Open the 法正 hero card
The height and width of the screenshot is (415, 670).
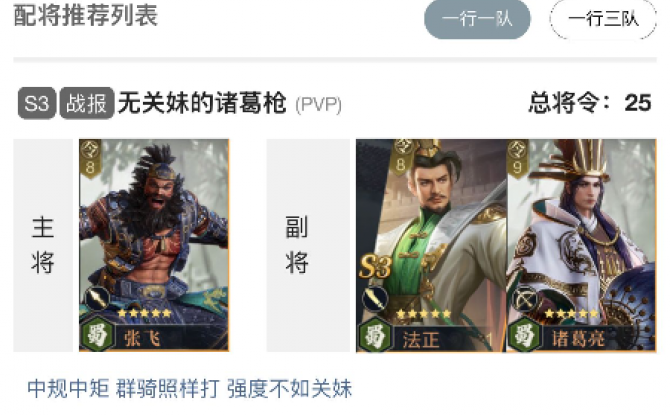[431, 245]
